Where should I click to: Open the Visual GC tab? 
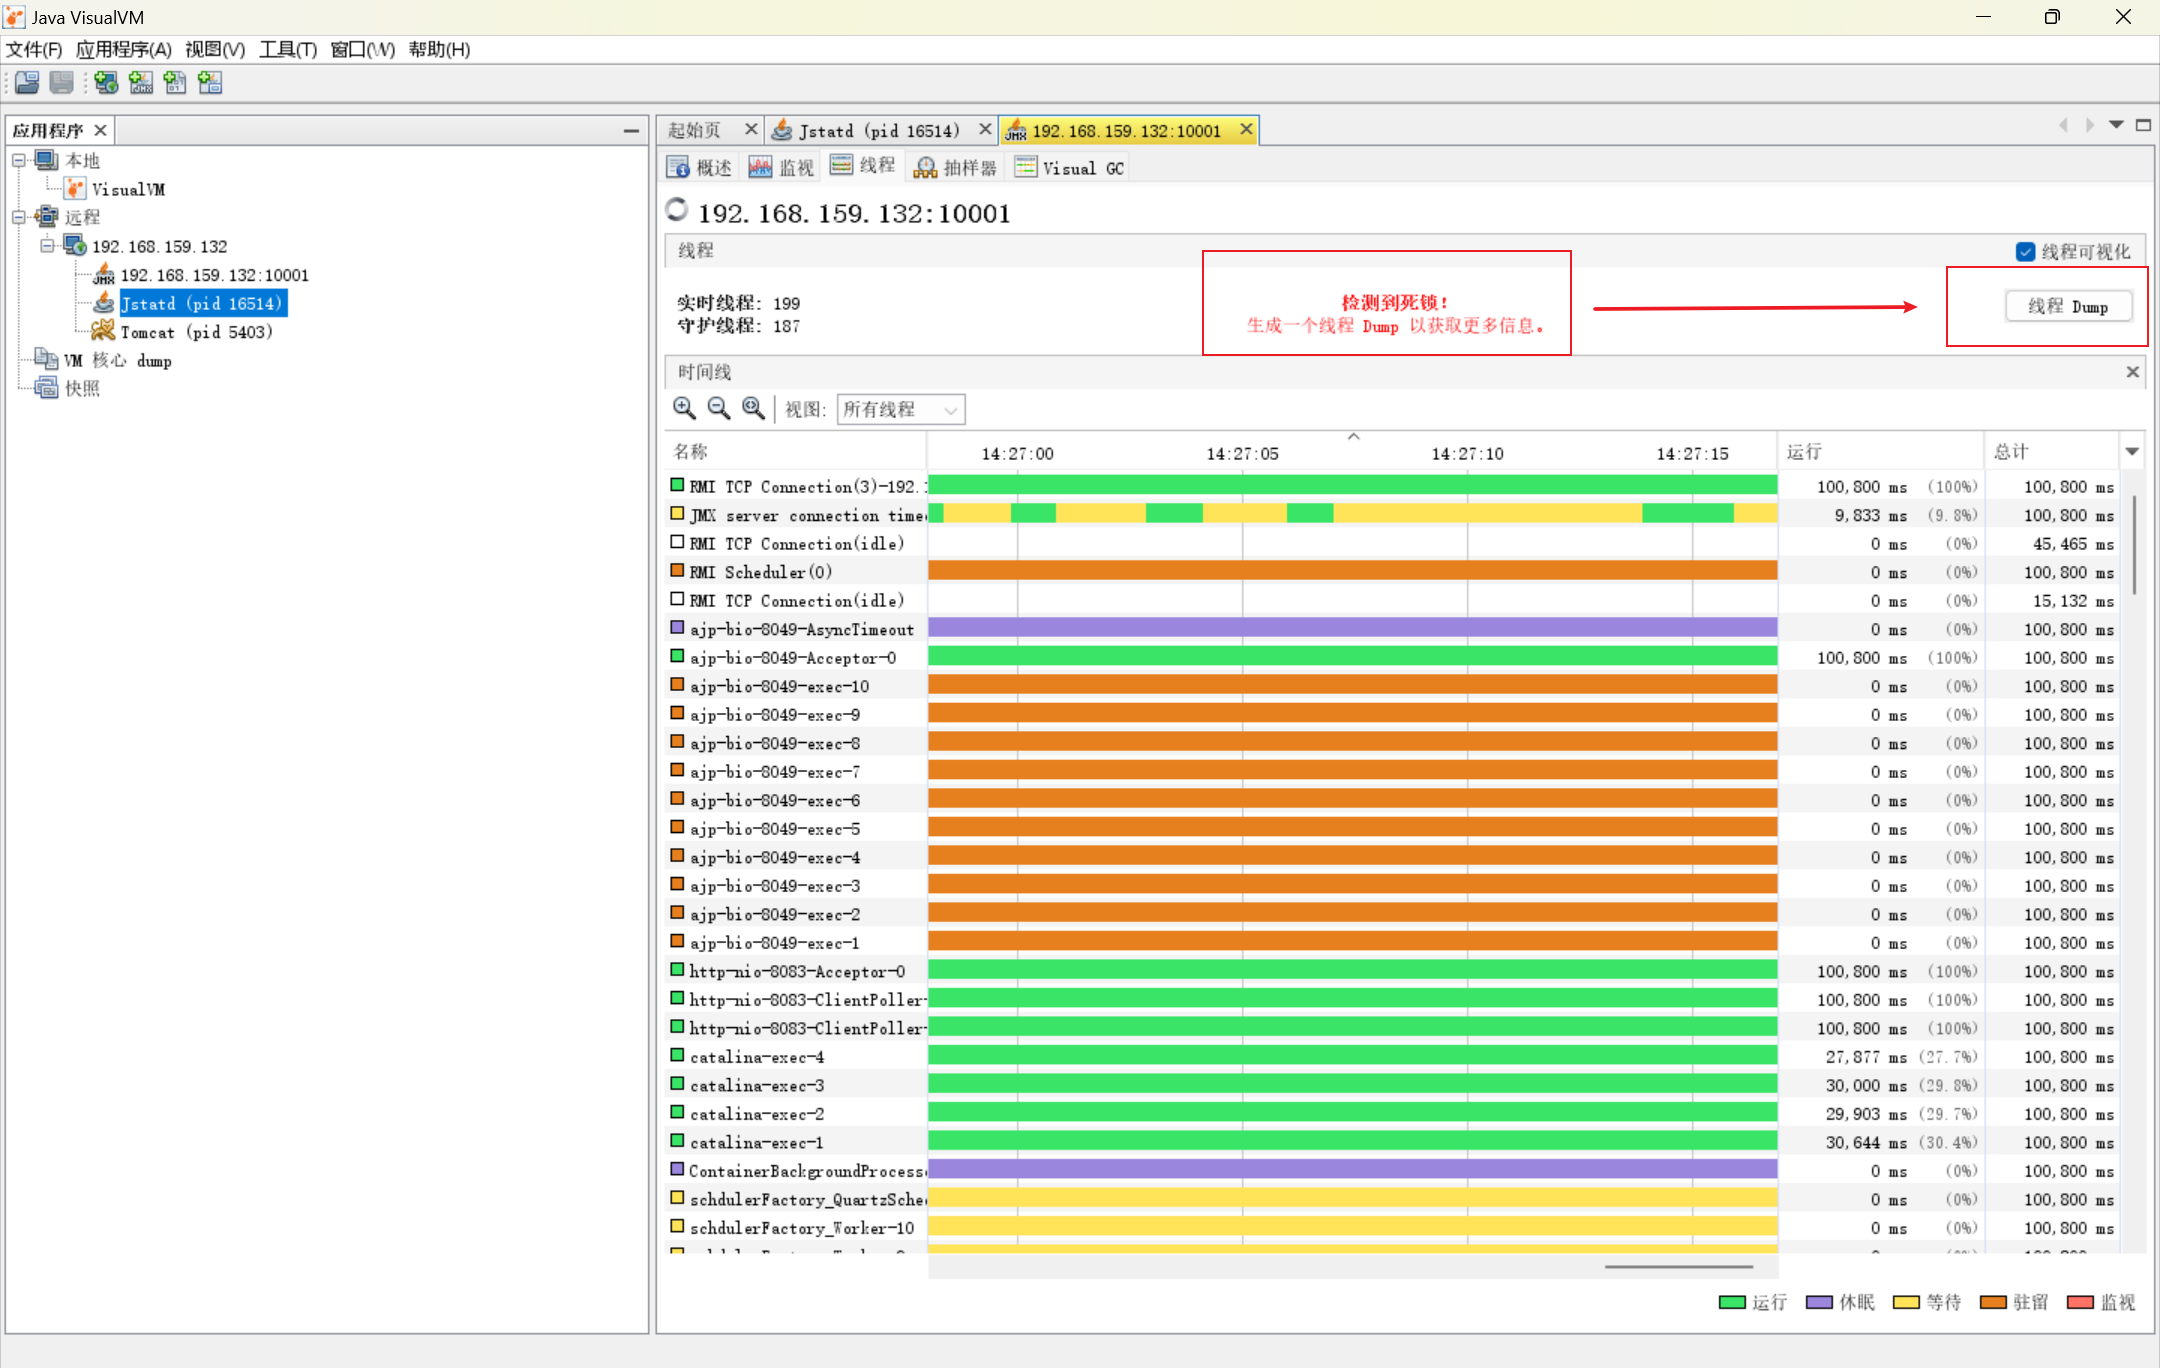coord(1070,168)
